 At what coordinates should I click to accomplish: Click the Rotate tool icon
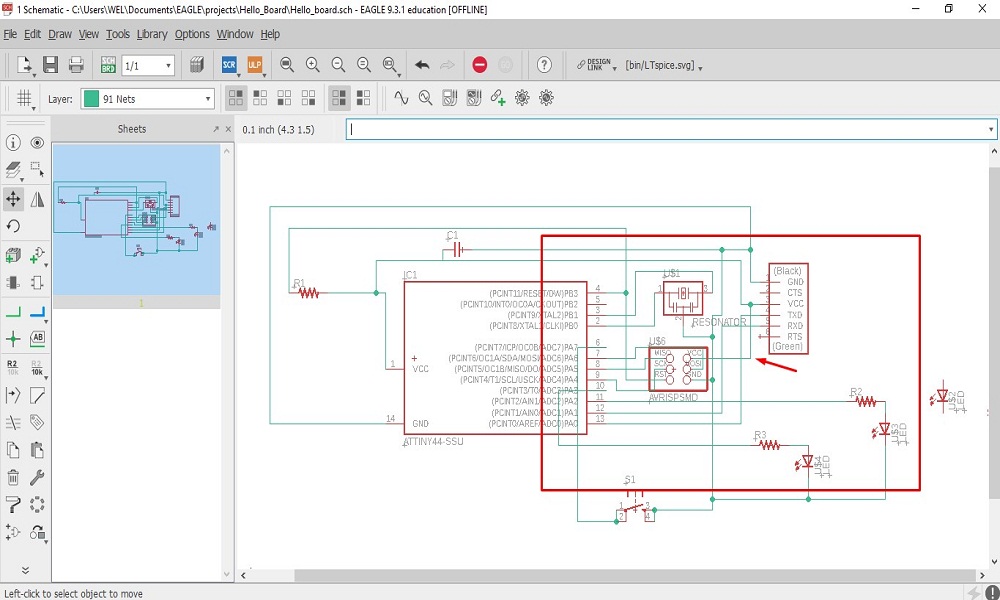(x=14, y=226)
